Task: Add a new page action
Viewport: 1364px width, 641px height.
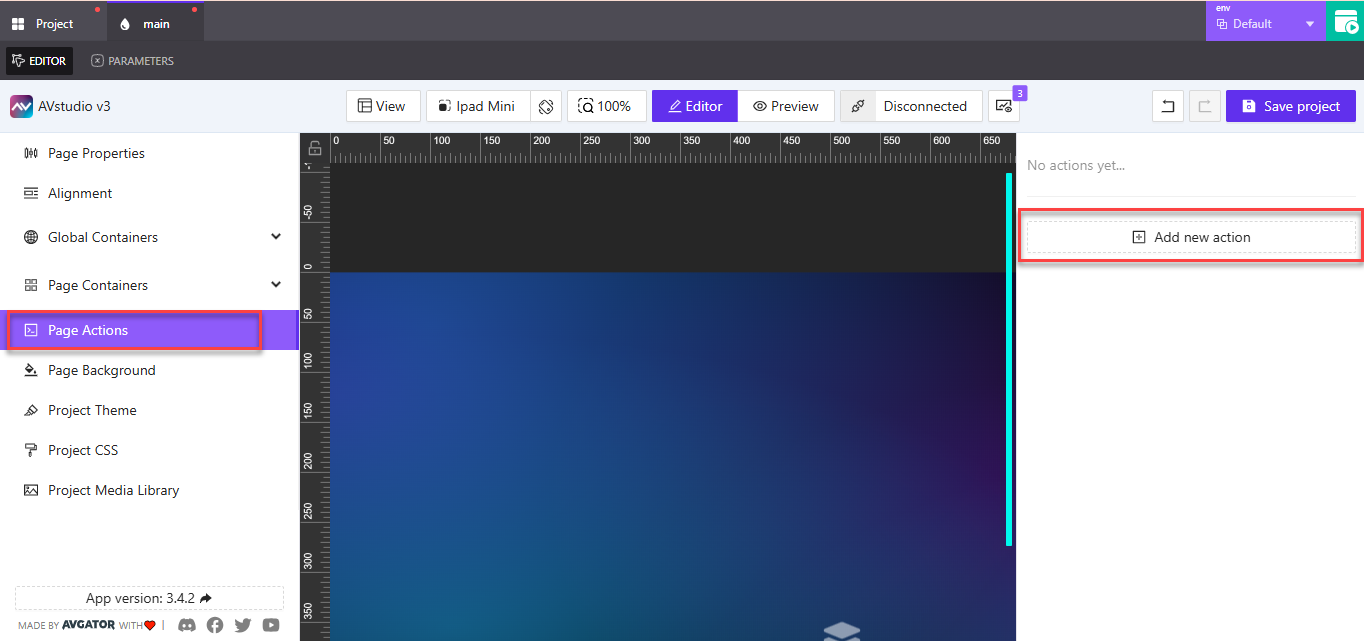Action: (1190, 236)
